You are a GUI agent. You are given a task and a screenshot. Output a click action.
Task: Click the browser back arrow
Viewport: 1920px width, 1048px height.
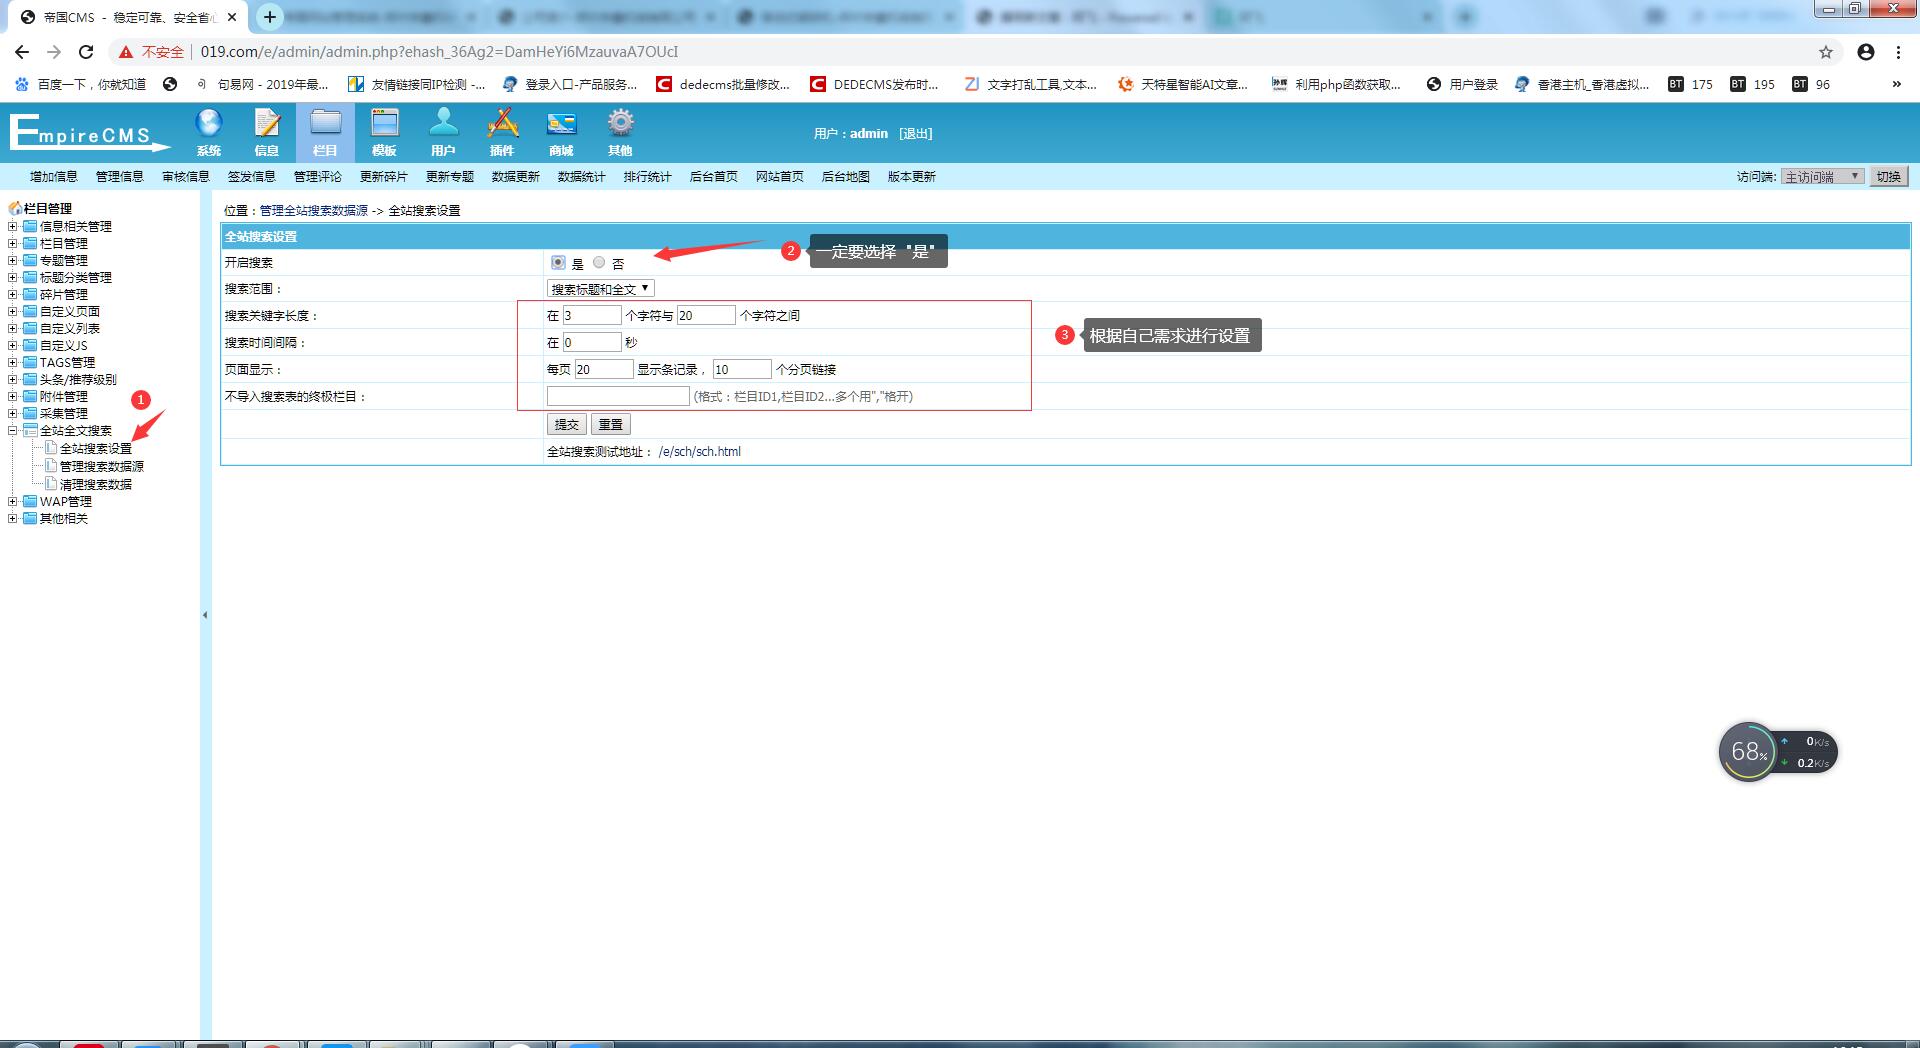(22, 52)
